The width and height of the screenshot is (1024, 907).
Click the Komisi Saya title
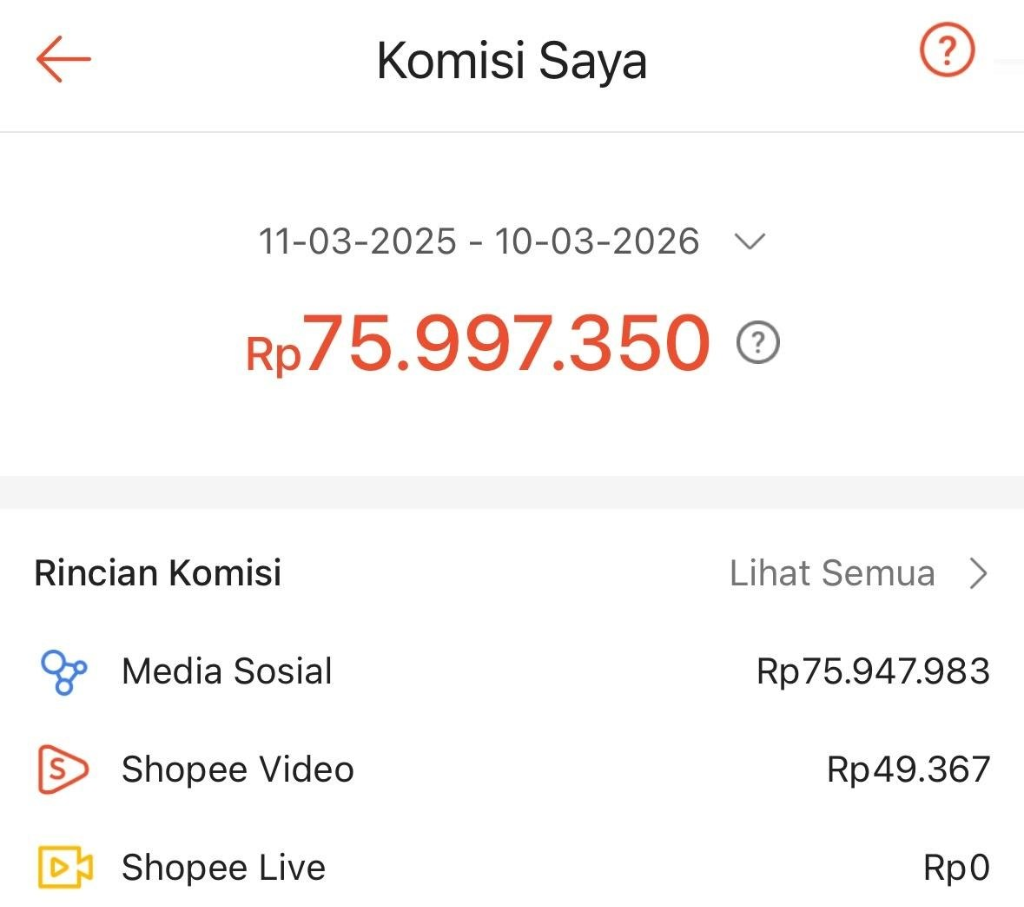(511, 60)
